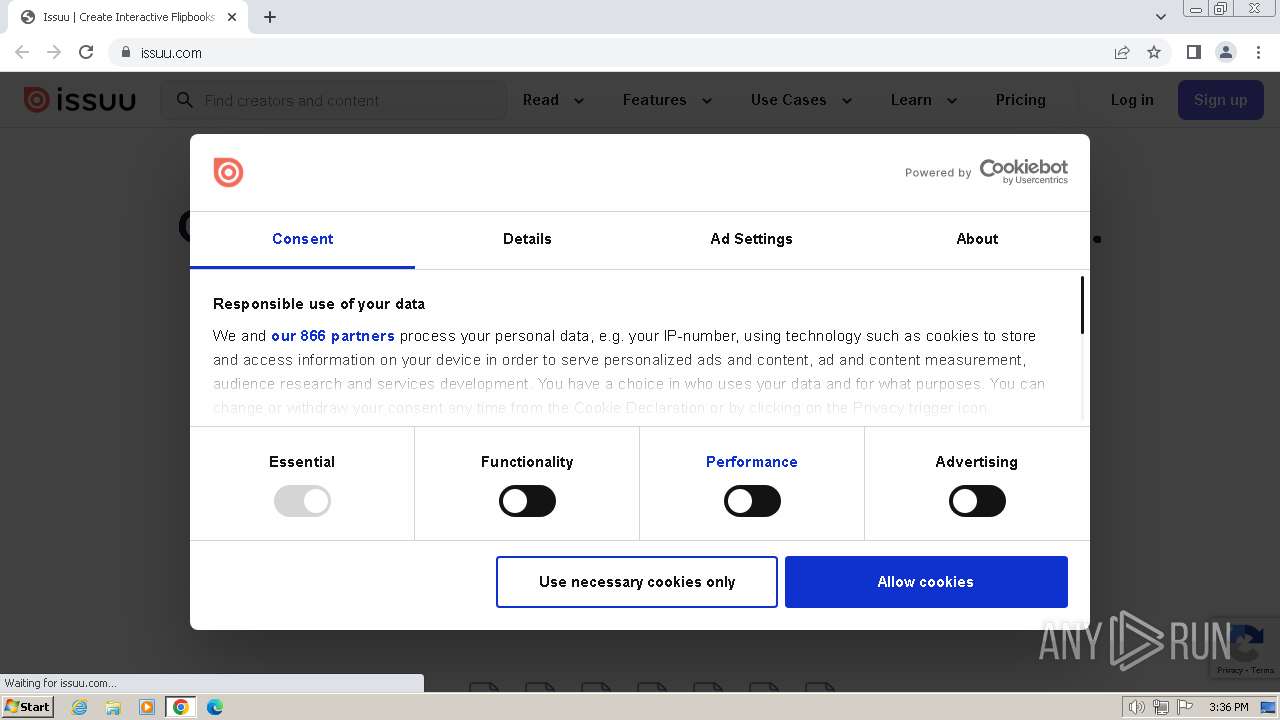The width and height of the screenshot is (1280, 720).
Task: Click the volume speaker tray icon
Action: [x=1136, y=707]
